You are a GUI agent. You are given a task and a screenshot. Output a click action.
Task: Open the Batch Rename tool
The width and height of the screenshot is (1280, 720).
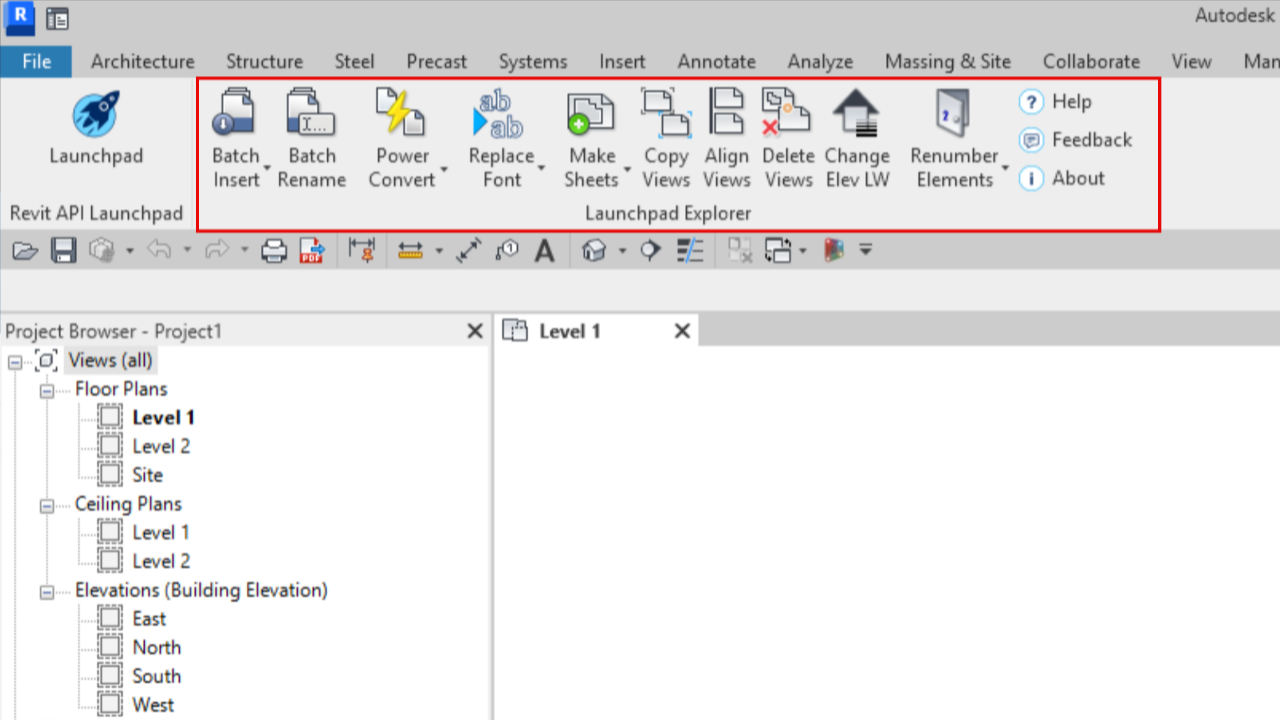312,137
